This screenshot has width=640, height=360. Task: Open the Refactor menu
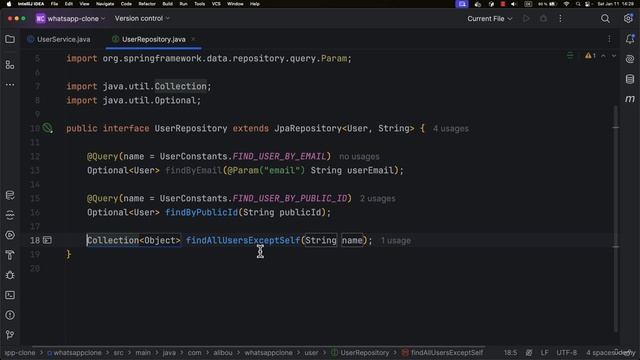pyautogui.click(x=147, y=4)
